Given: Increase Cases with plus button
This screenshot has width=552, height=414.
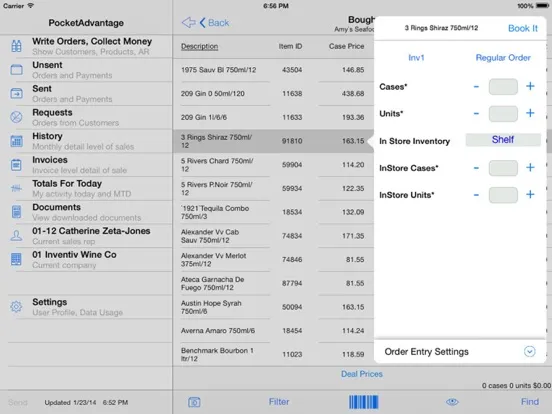Looking at the screenshot, I should point(530,86).
